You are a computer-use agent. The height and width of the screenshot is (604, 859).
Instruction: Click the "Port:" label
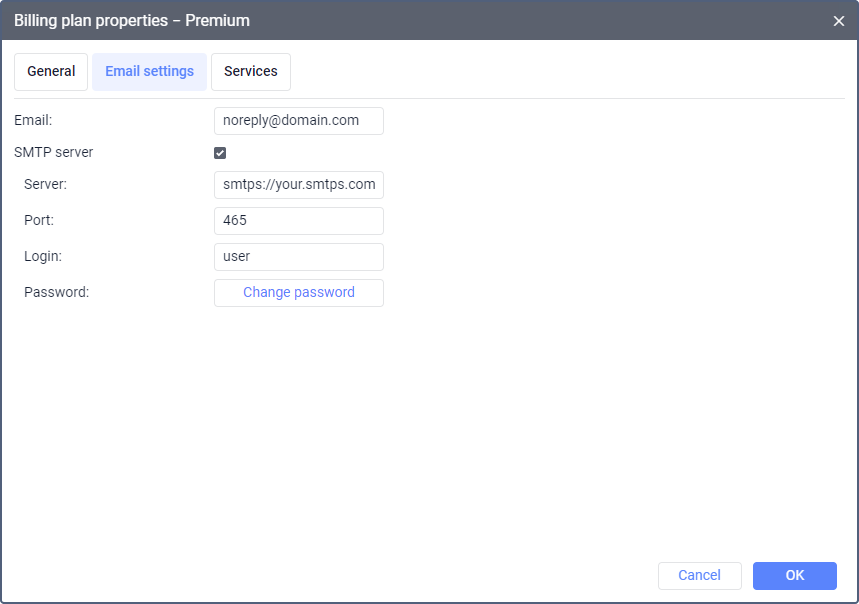coord(39,220)
